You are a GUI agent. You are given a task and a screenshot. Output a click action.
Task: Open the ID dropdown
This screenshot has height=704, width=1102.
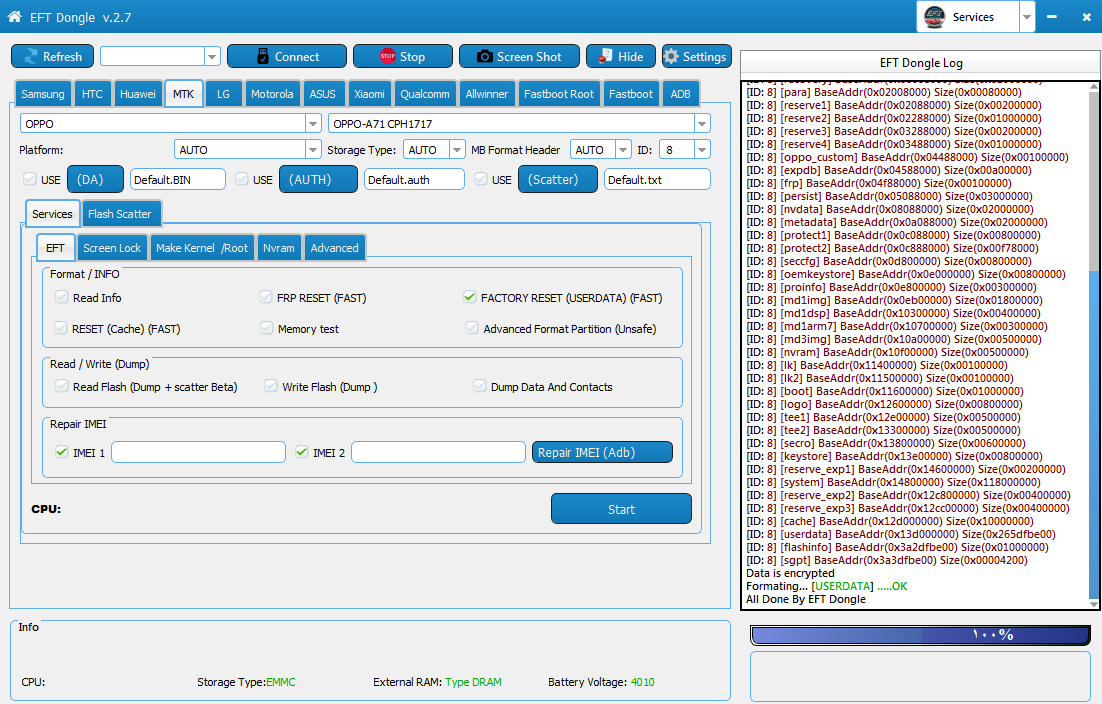pos(701,150)
